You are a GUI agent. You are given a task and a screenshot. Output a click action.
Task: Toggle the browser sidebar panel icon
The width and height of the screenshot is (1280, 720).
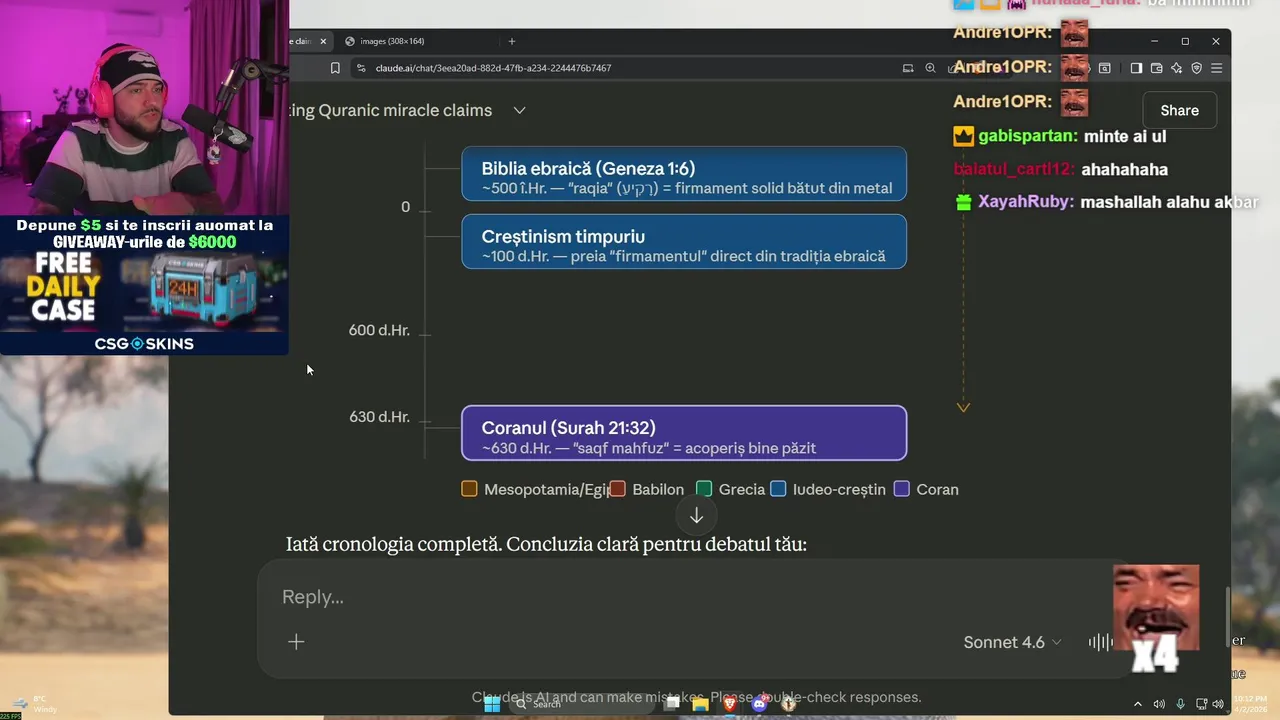coord(1136,68)
